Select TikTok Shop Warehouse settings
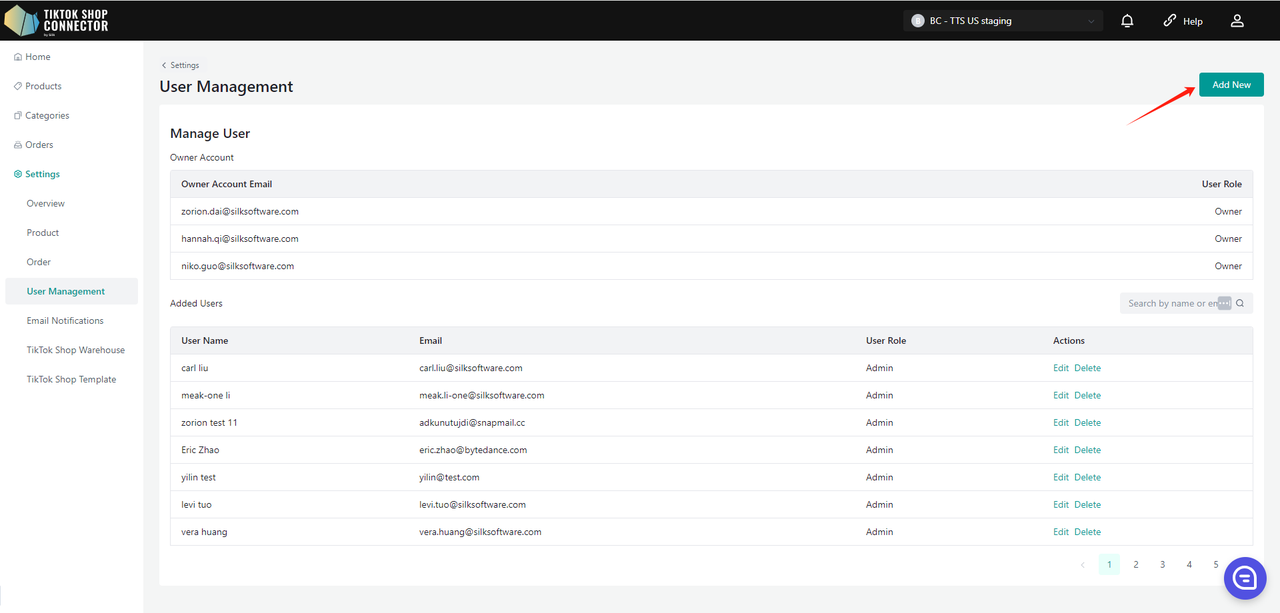Image resolution: width=1280 pixels, height=613 pixels. (x=76, y=350)
